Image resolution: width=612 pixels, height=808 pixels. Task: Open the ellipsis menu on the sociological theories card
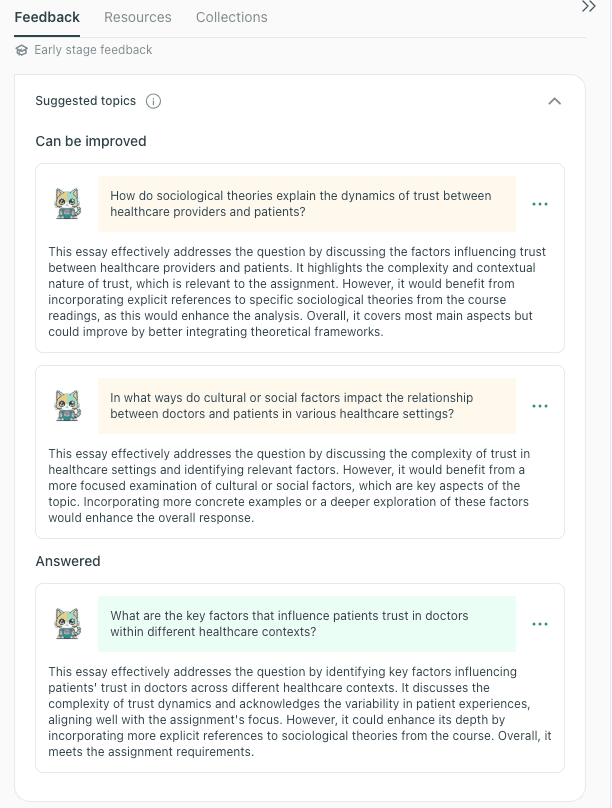[x=541, y=204]
